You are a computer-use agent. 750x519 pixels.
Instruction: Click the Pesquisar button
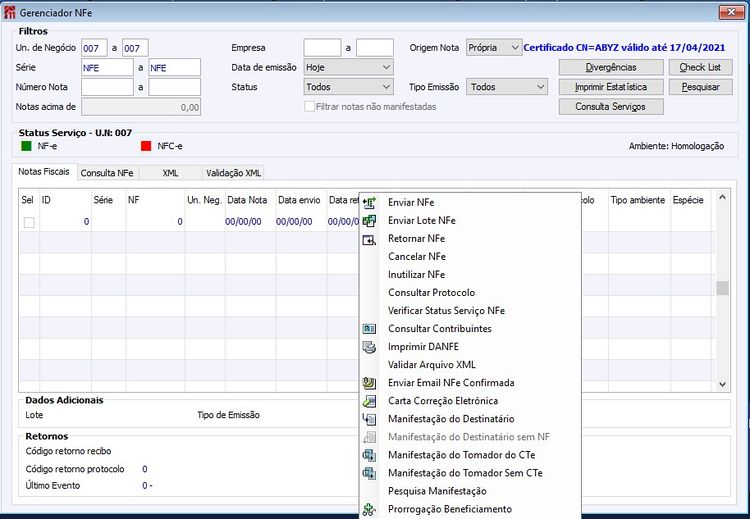(x=700, y=87)
